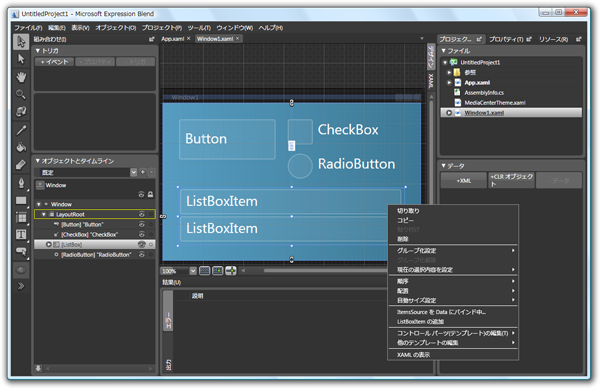Click the lock-all icon in the Window header
This screenshot has height=389, width=600.
coord(150,194)
